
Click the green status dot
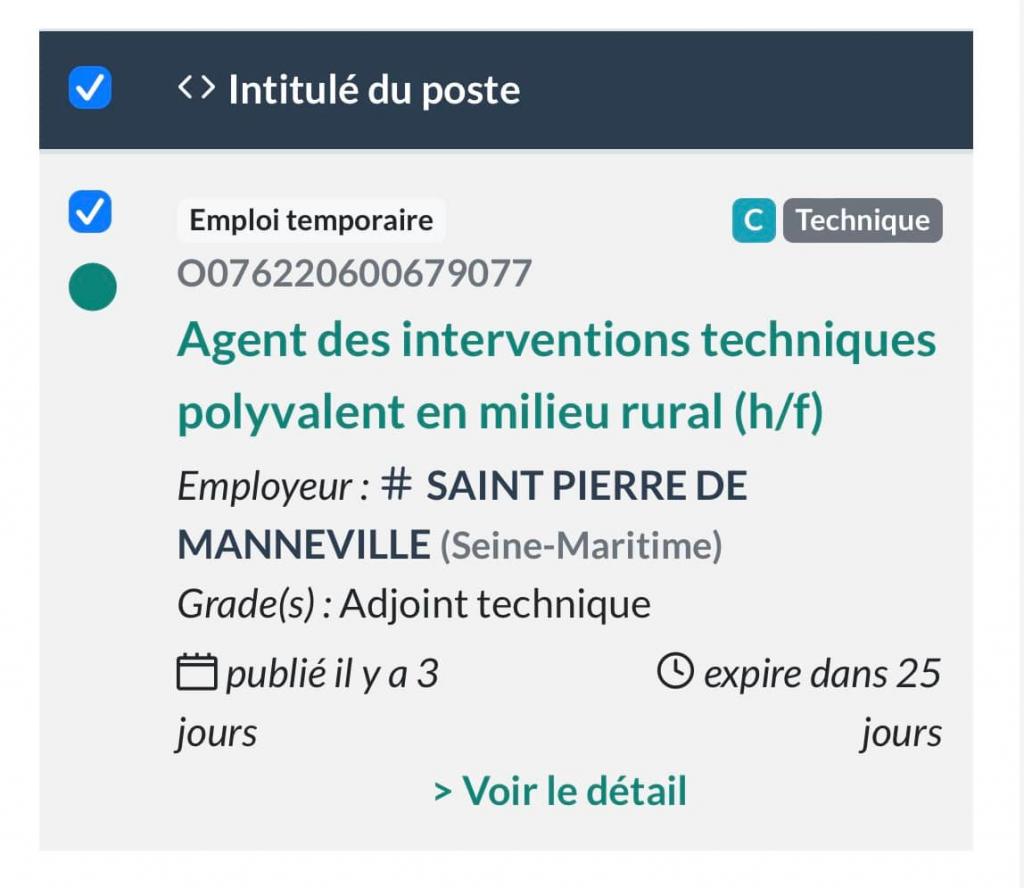(x=92, y=287)
